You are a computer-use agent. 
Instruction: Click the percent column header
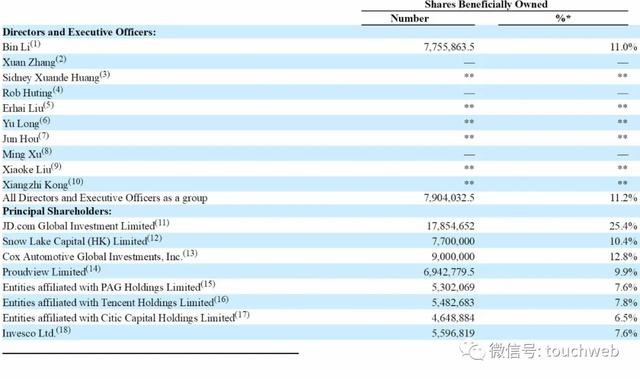(x=563, y=18)
